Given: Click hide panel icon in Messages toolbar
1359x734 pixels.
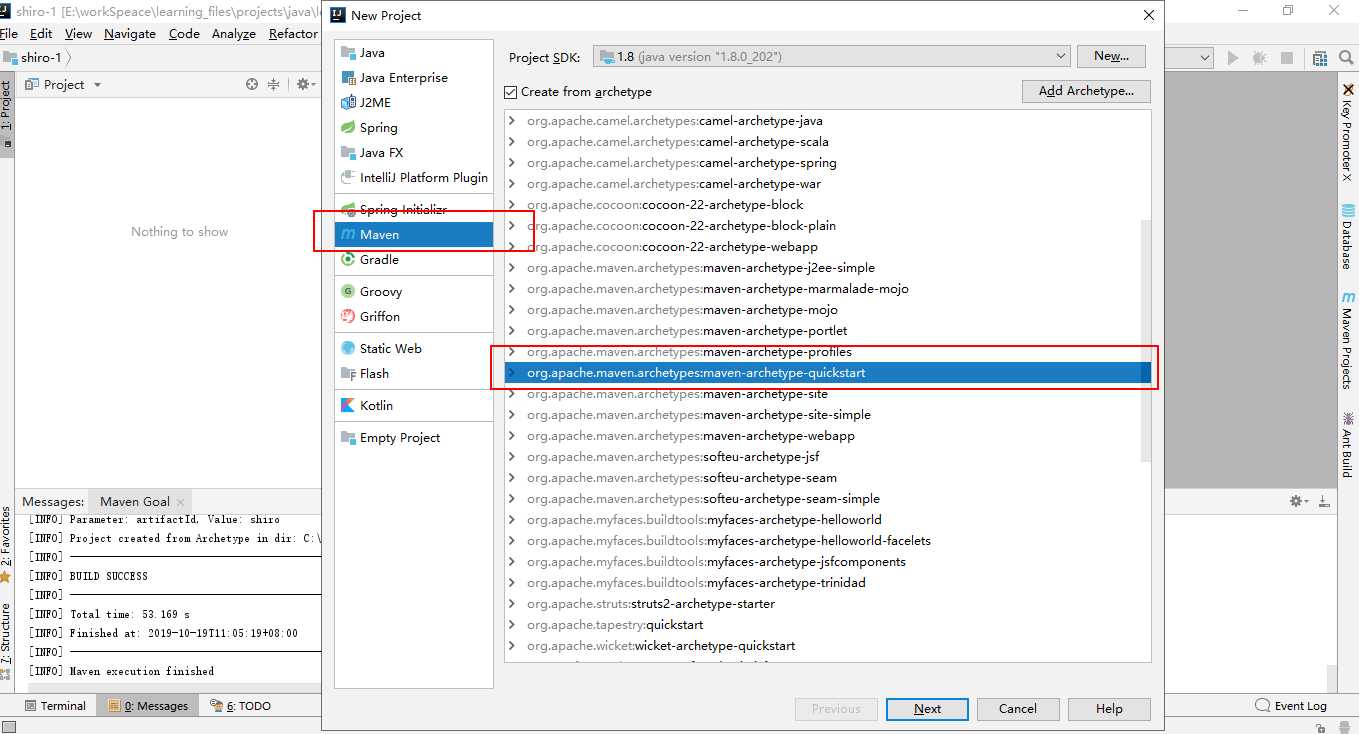Looking at the screenshot, I should pyautogui.click(x=1323, y=501).
